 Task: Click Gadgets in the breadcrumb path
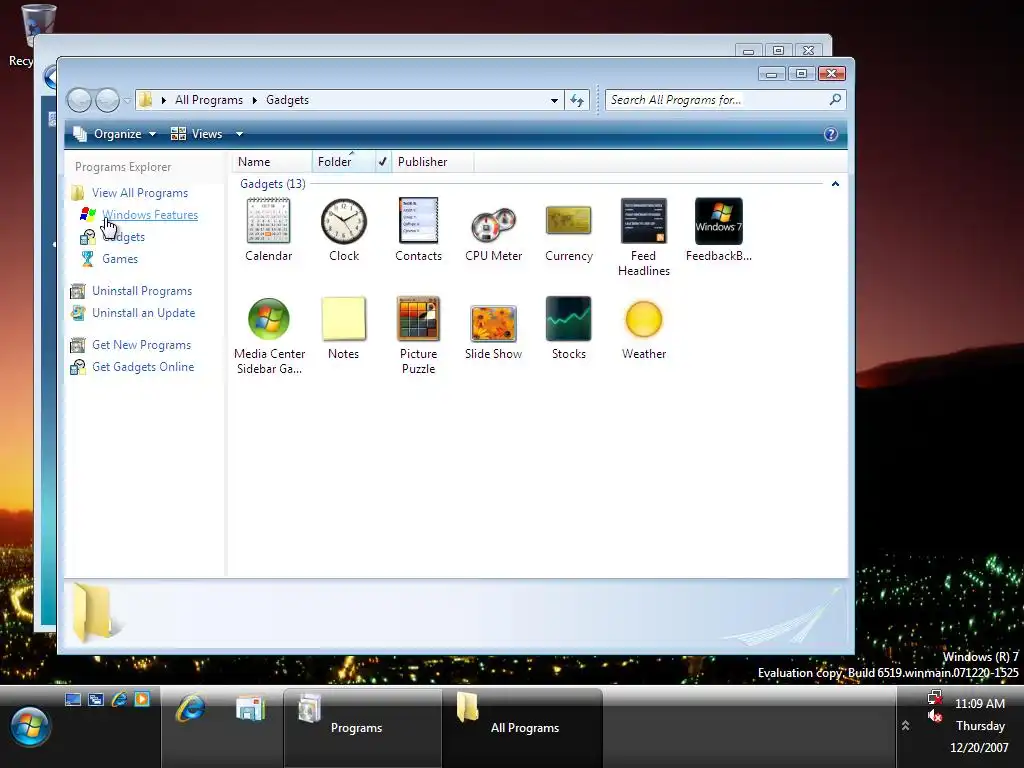tap(287, 100)
